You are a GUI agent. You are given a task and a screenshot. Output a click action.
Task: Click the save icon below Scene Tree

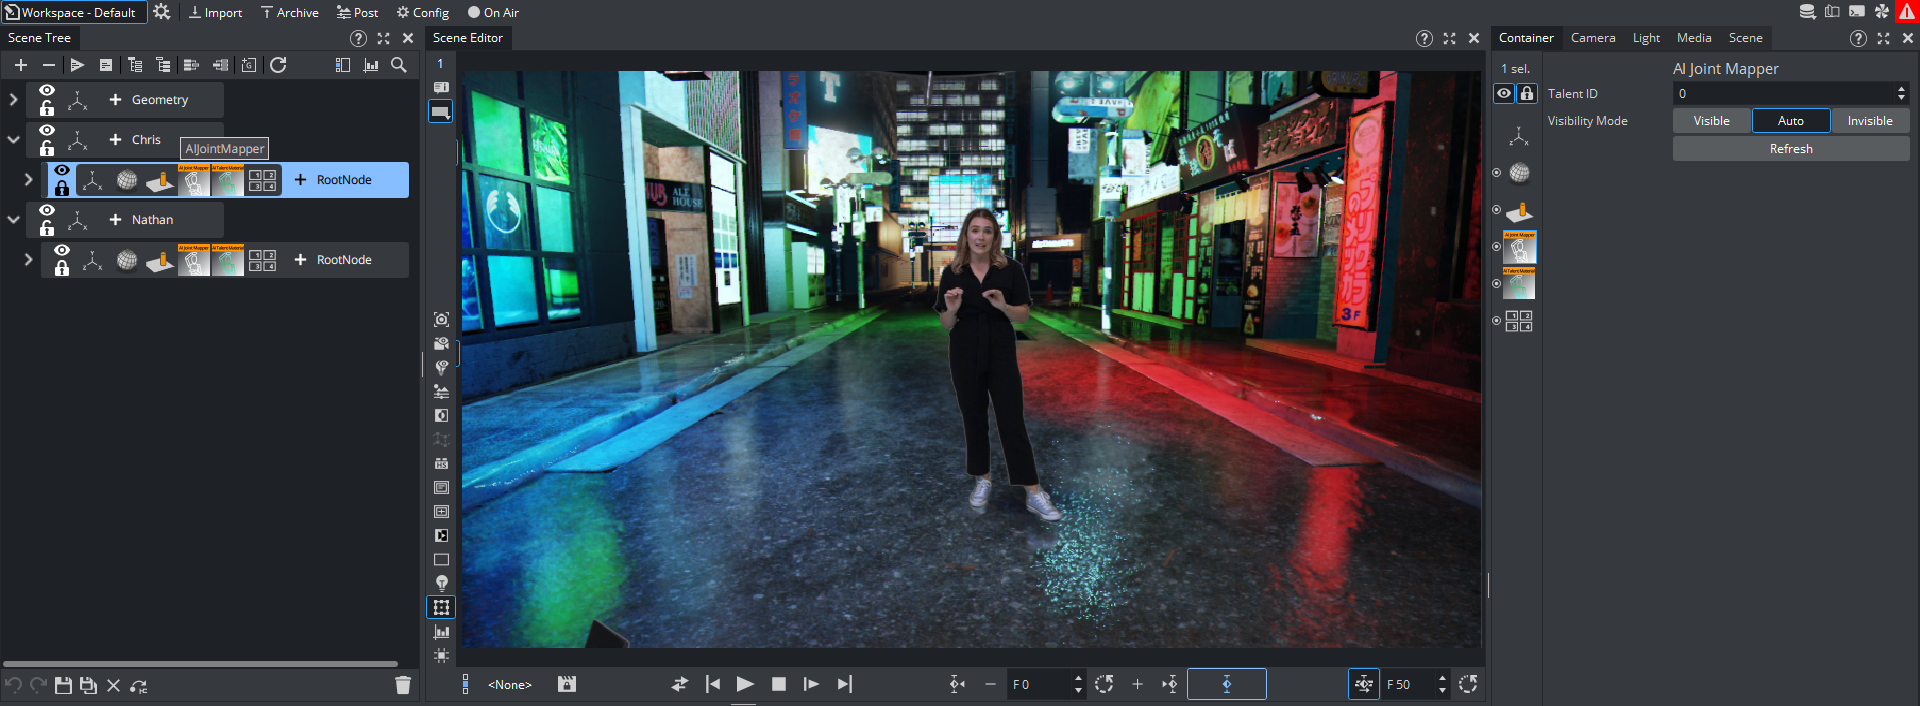63,685
